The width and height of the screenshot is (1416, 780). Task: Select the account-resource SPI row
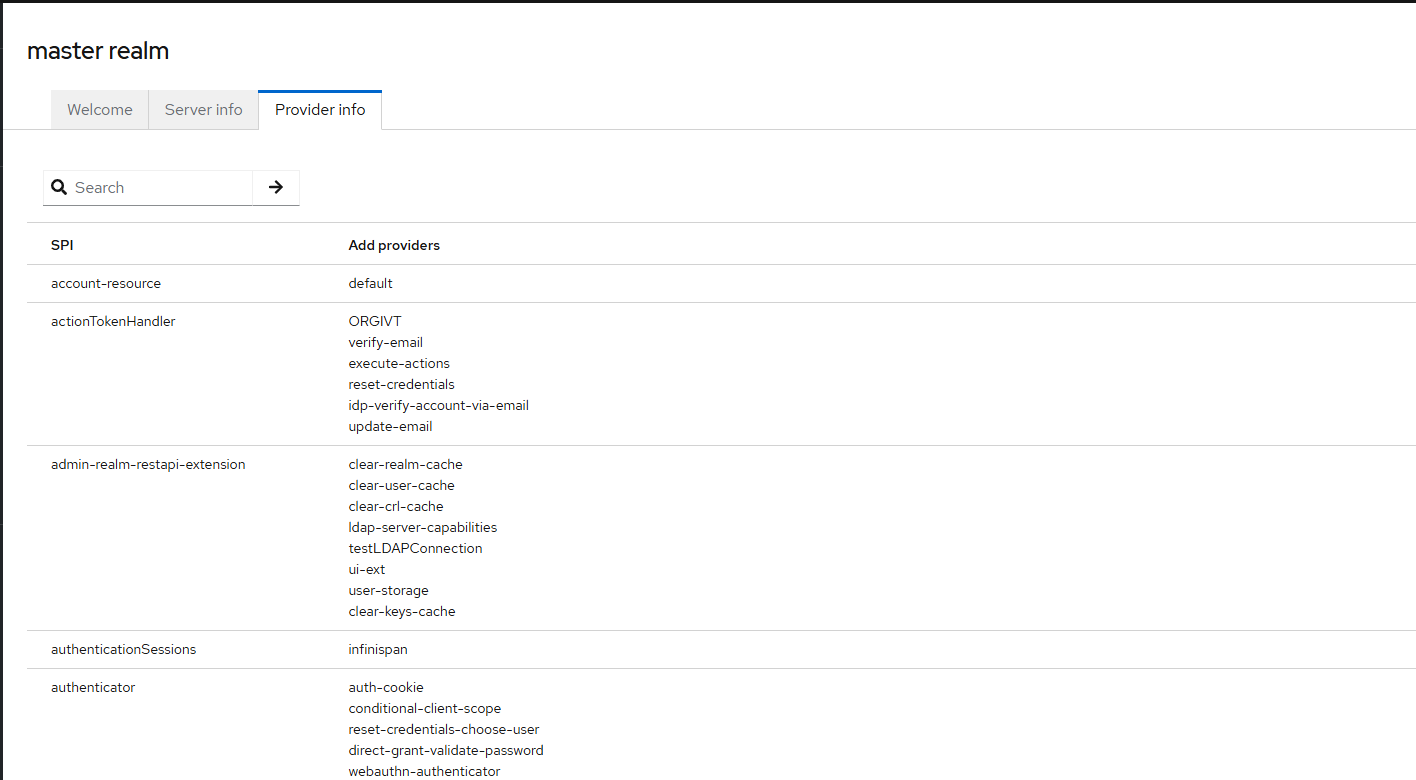pyautogui.click(x=106, y=283)
